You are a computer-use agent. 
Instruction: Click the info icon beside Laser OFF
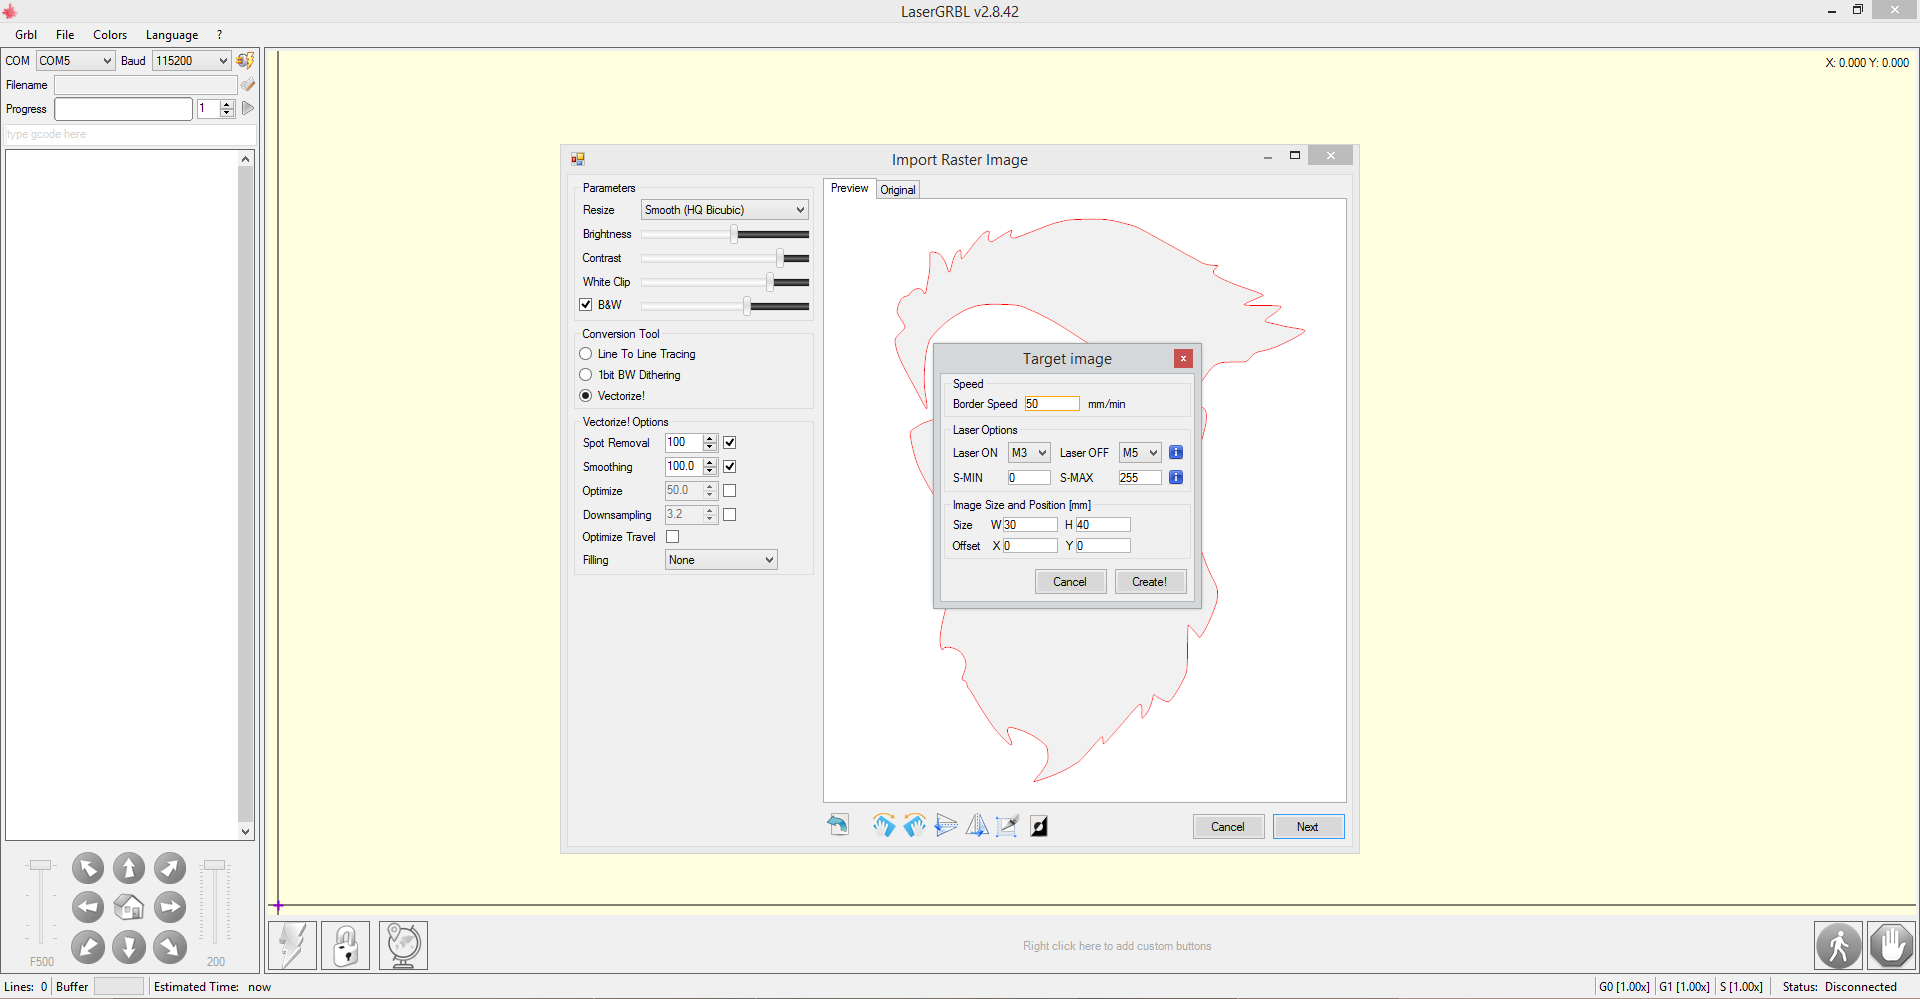click(x=1176, y=452)
